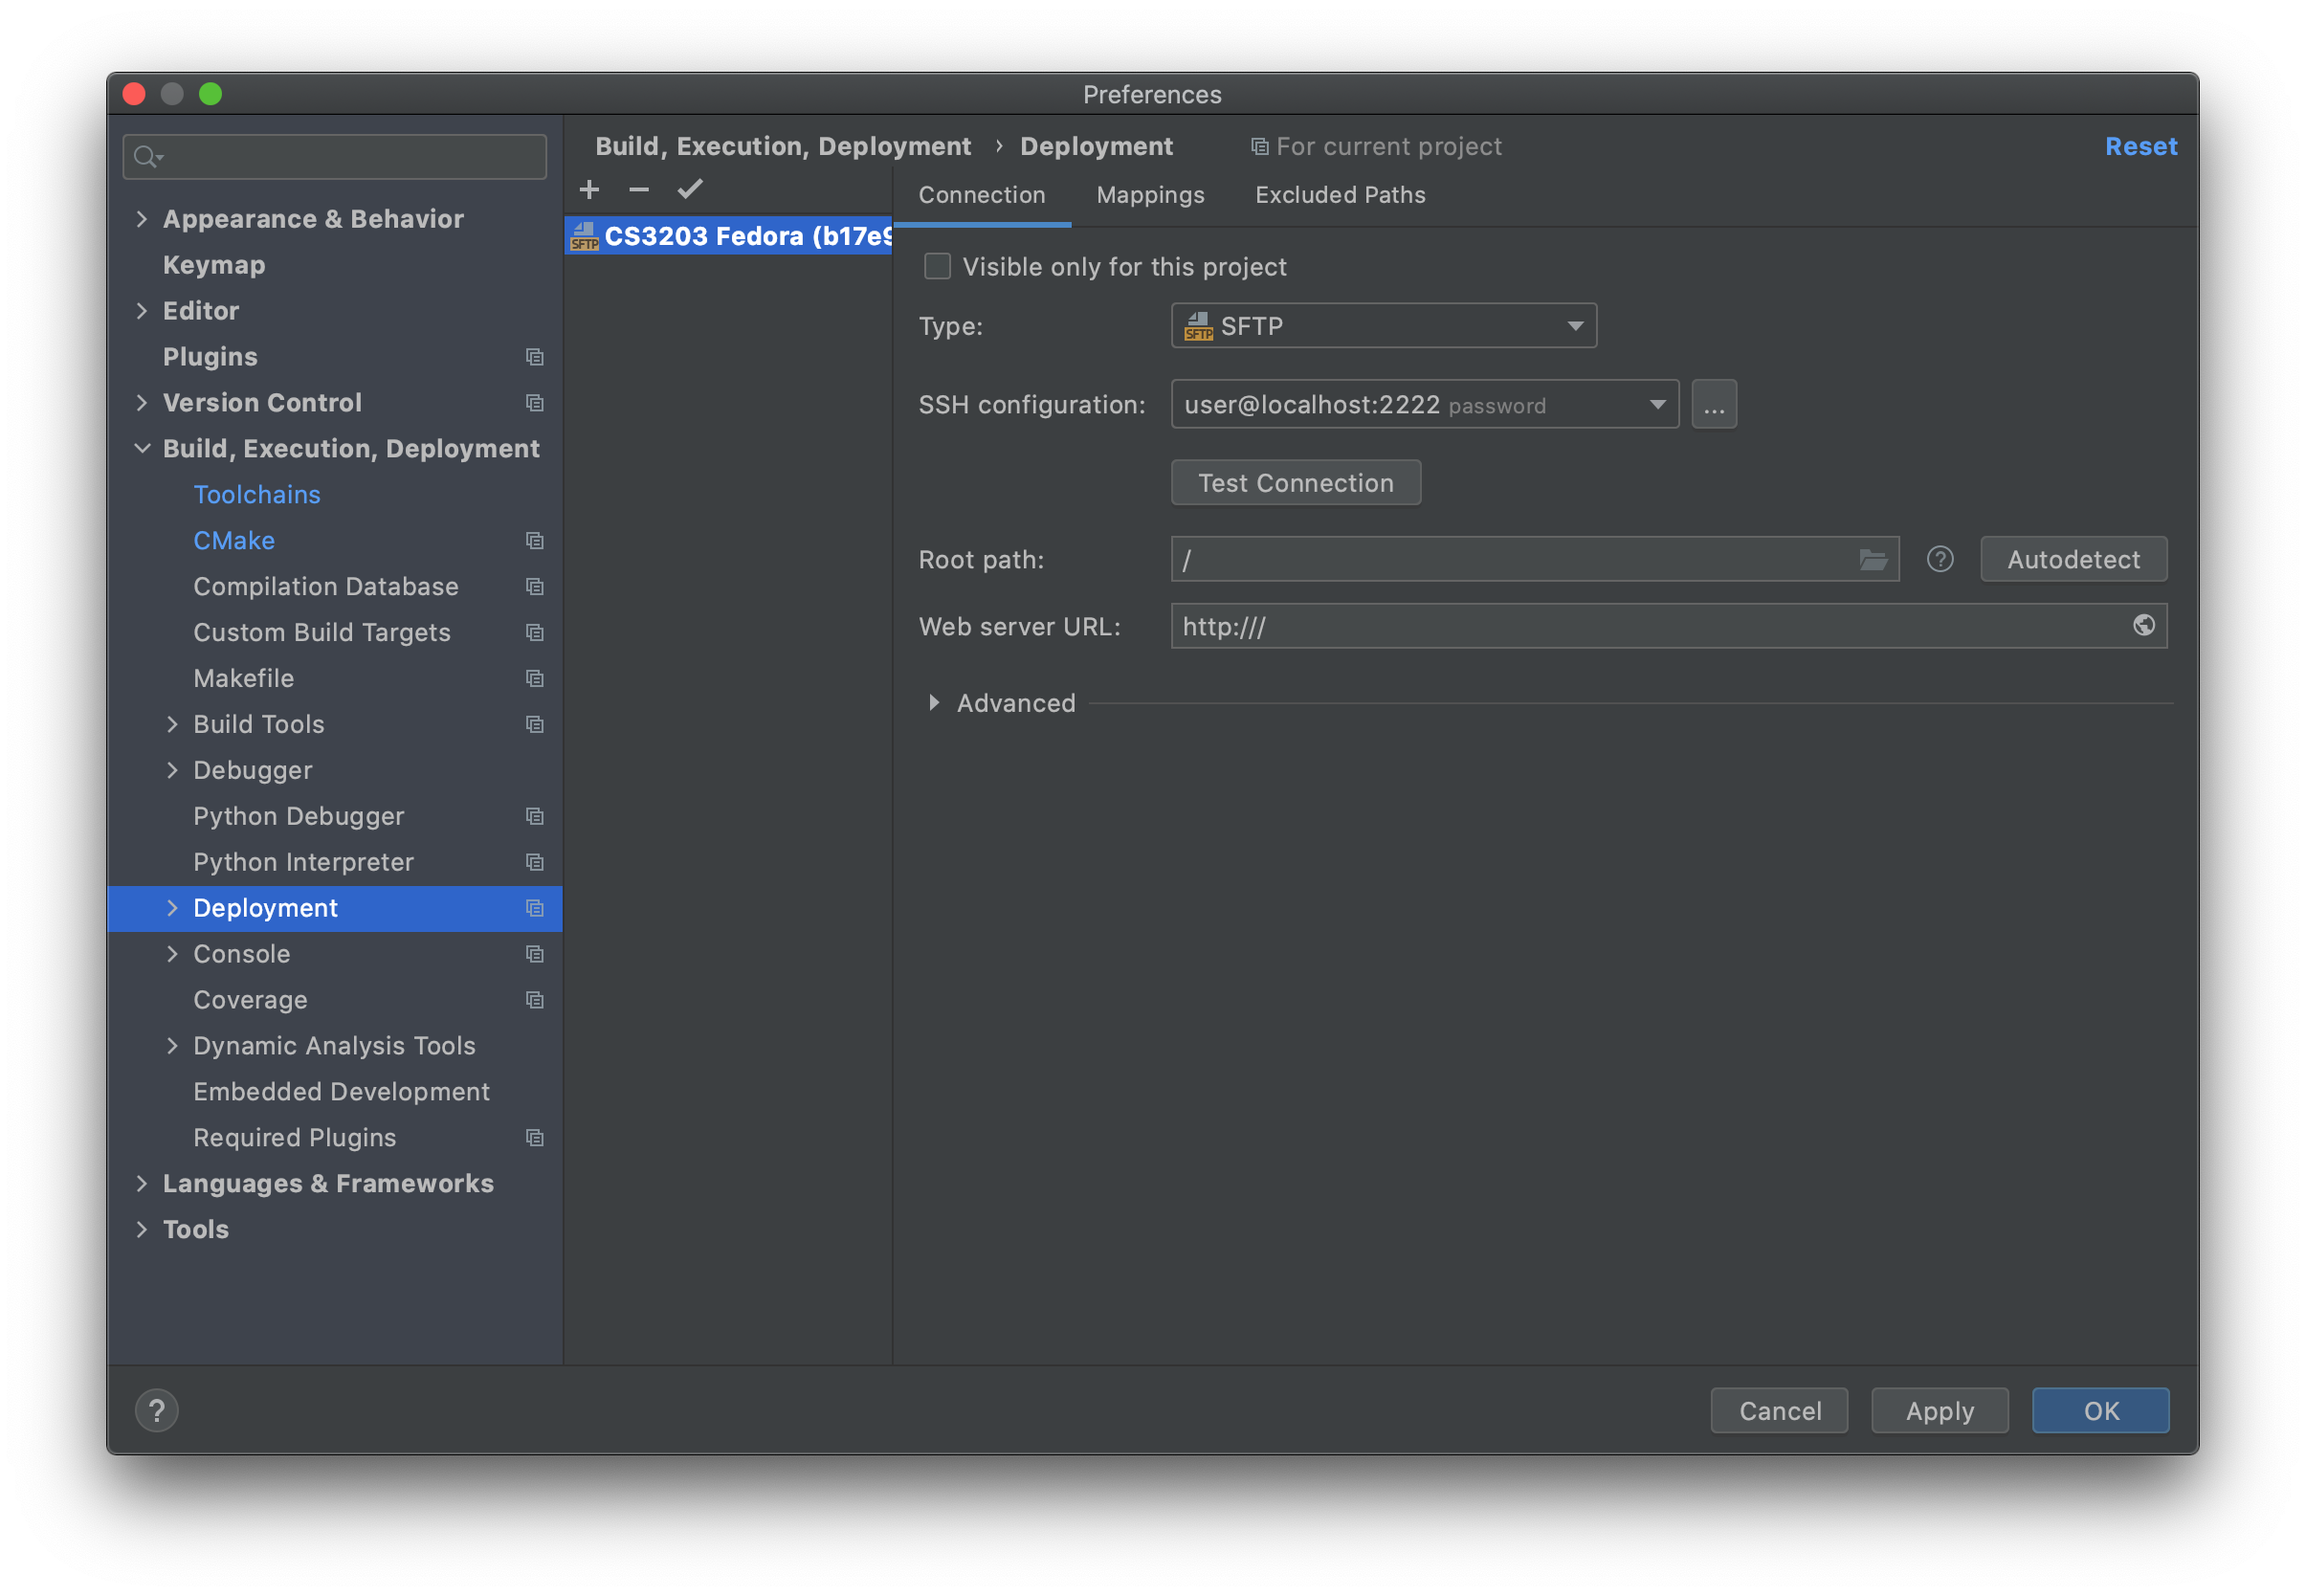The height and width of the screenshot is (1596, 2306).
Task: Click the Autodetect button
Action: 2073,559
